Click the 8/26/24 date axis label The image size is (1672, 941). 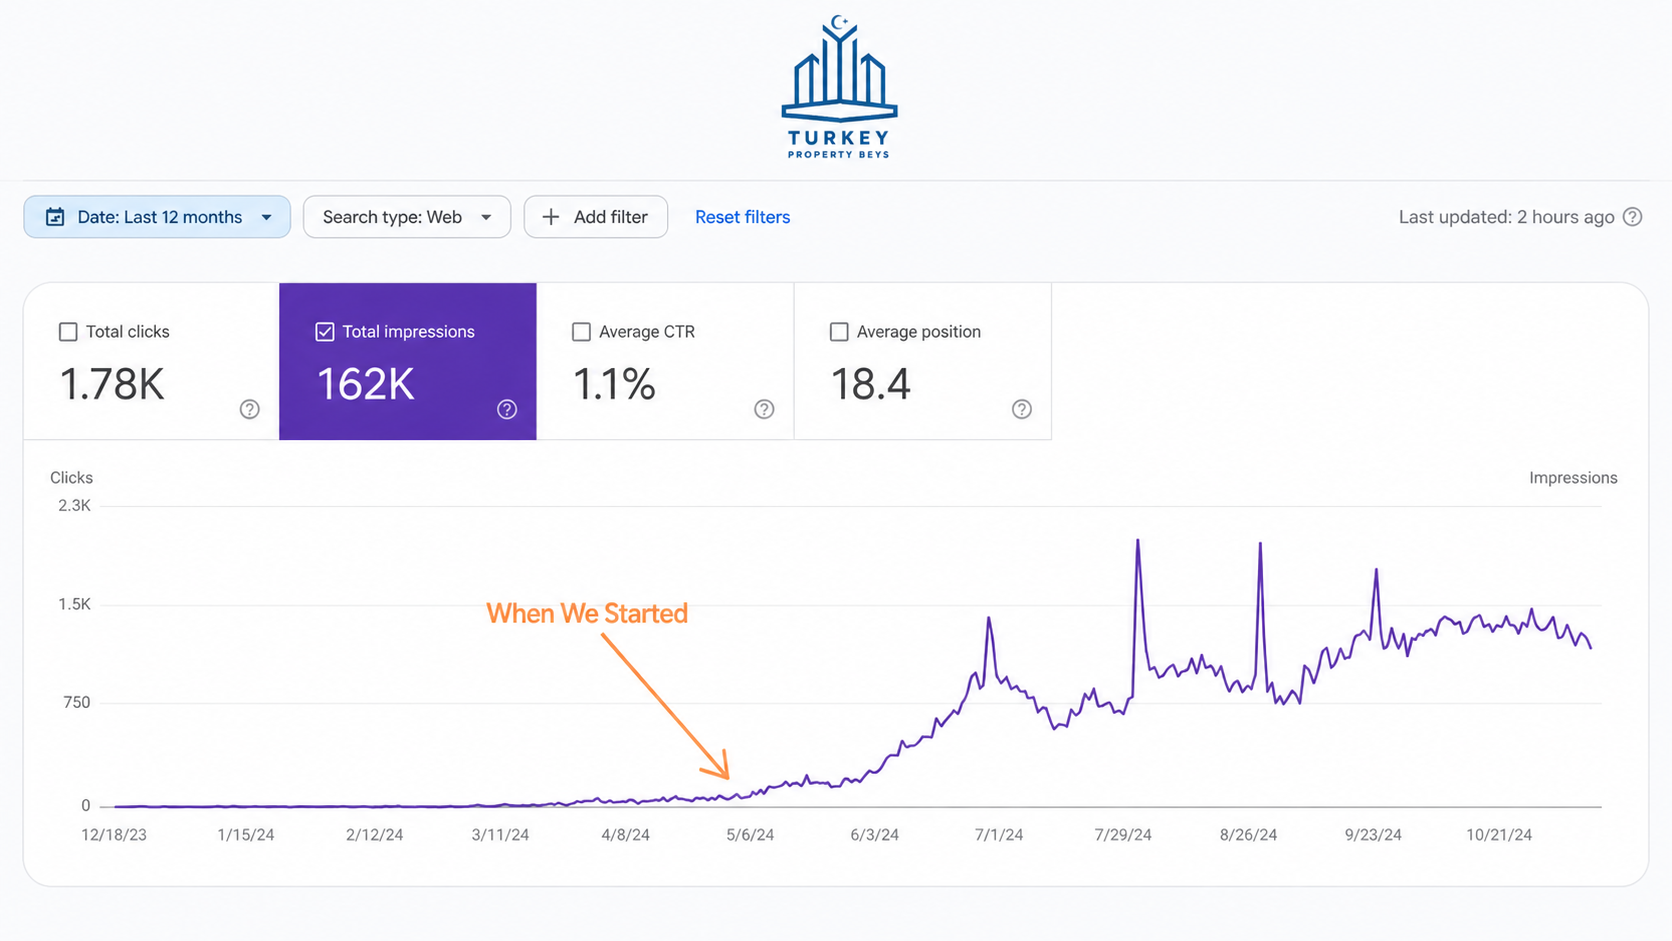coord(1248,835)
